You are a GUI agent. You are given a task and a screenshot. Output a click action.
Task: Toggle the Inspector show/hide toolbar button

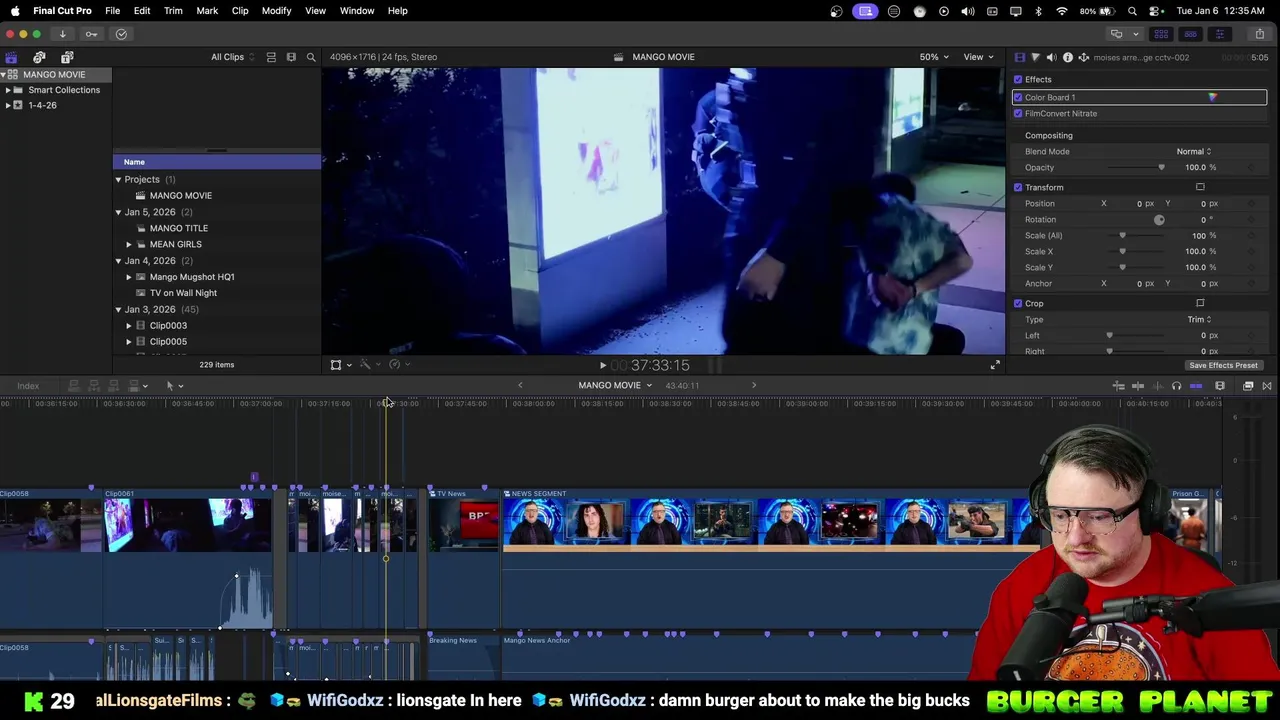point(1219,34)
